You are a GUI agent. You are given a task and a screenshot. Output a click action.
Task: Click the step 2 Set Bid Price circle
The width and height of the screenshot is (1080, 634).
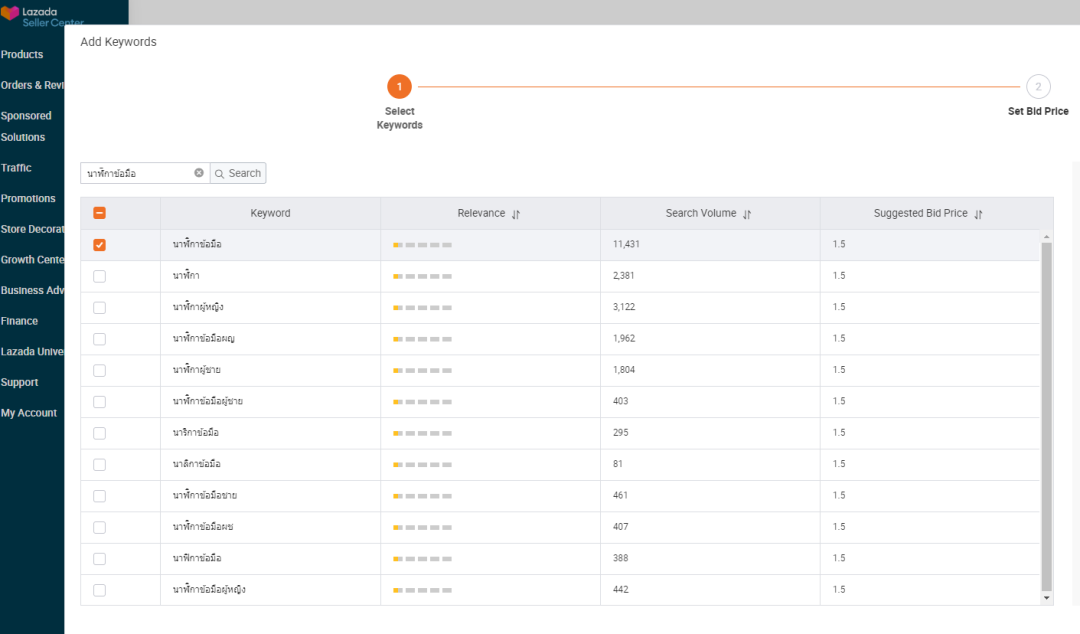(1038, 87)
